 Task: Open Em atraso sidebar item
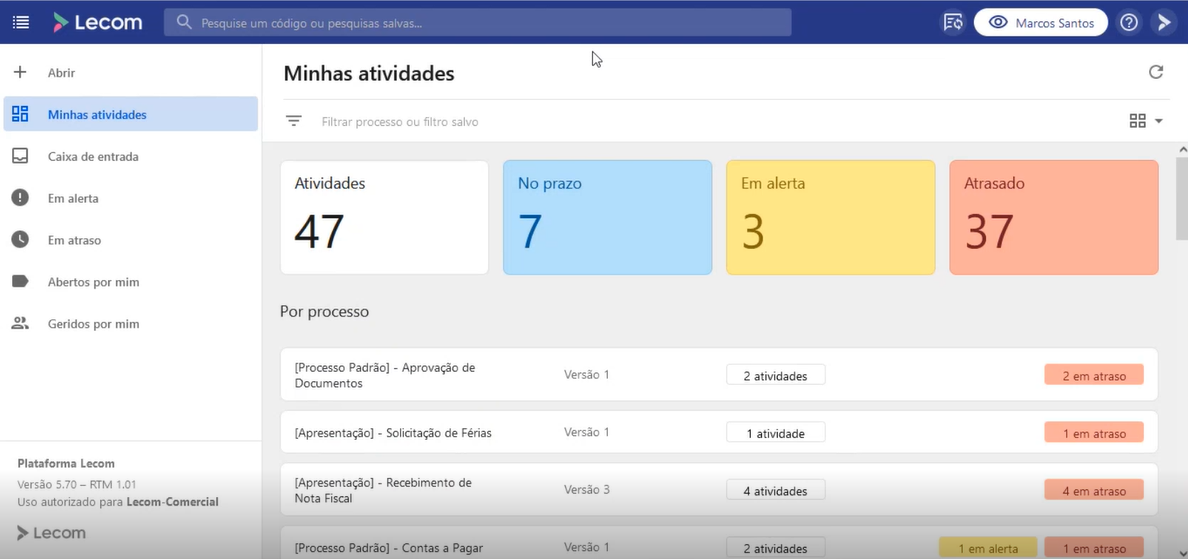click(74, 241)
